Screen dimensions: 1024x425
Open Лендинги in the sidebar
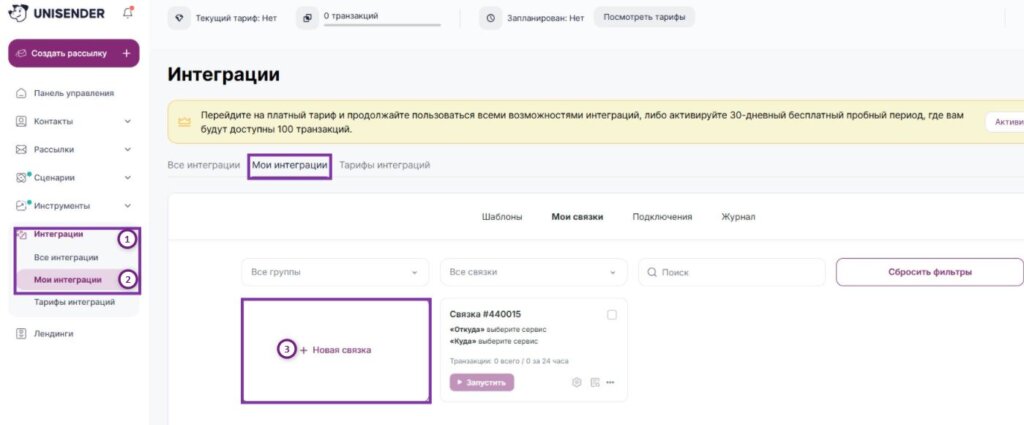click(x=54, y=334)
